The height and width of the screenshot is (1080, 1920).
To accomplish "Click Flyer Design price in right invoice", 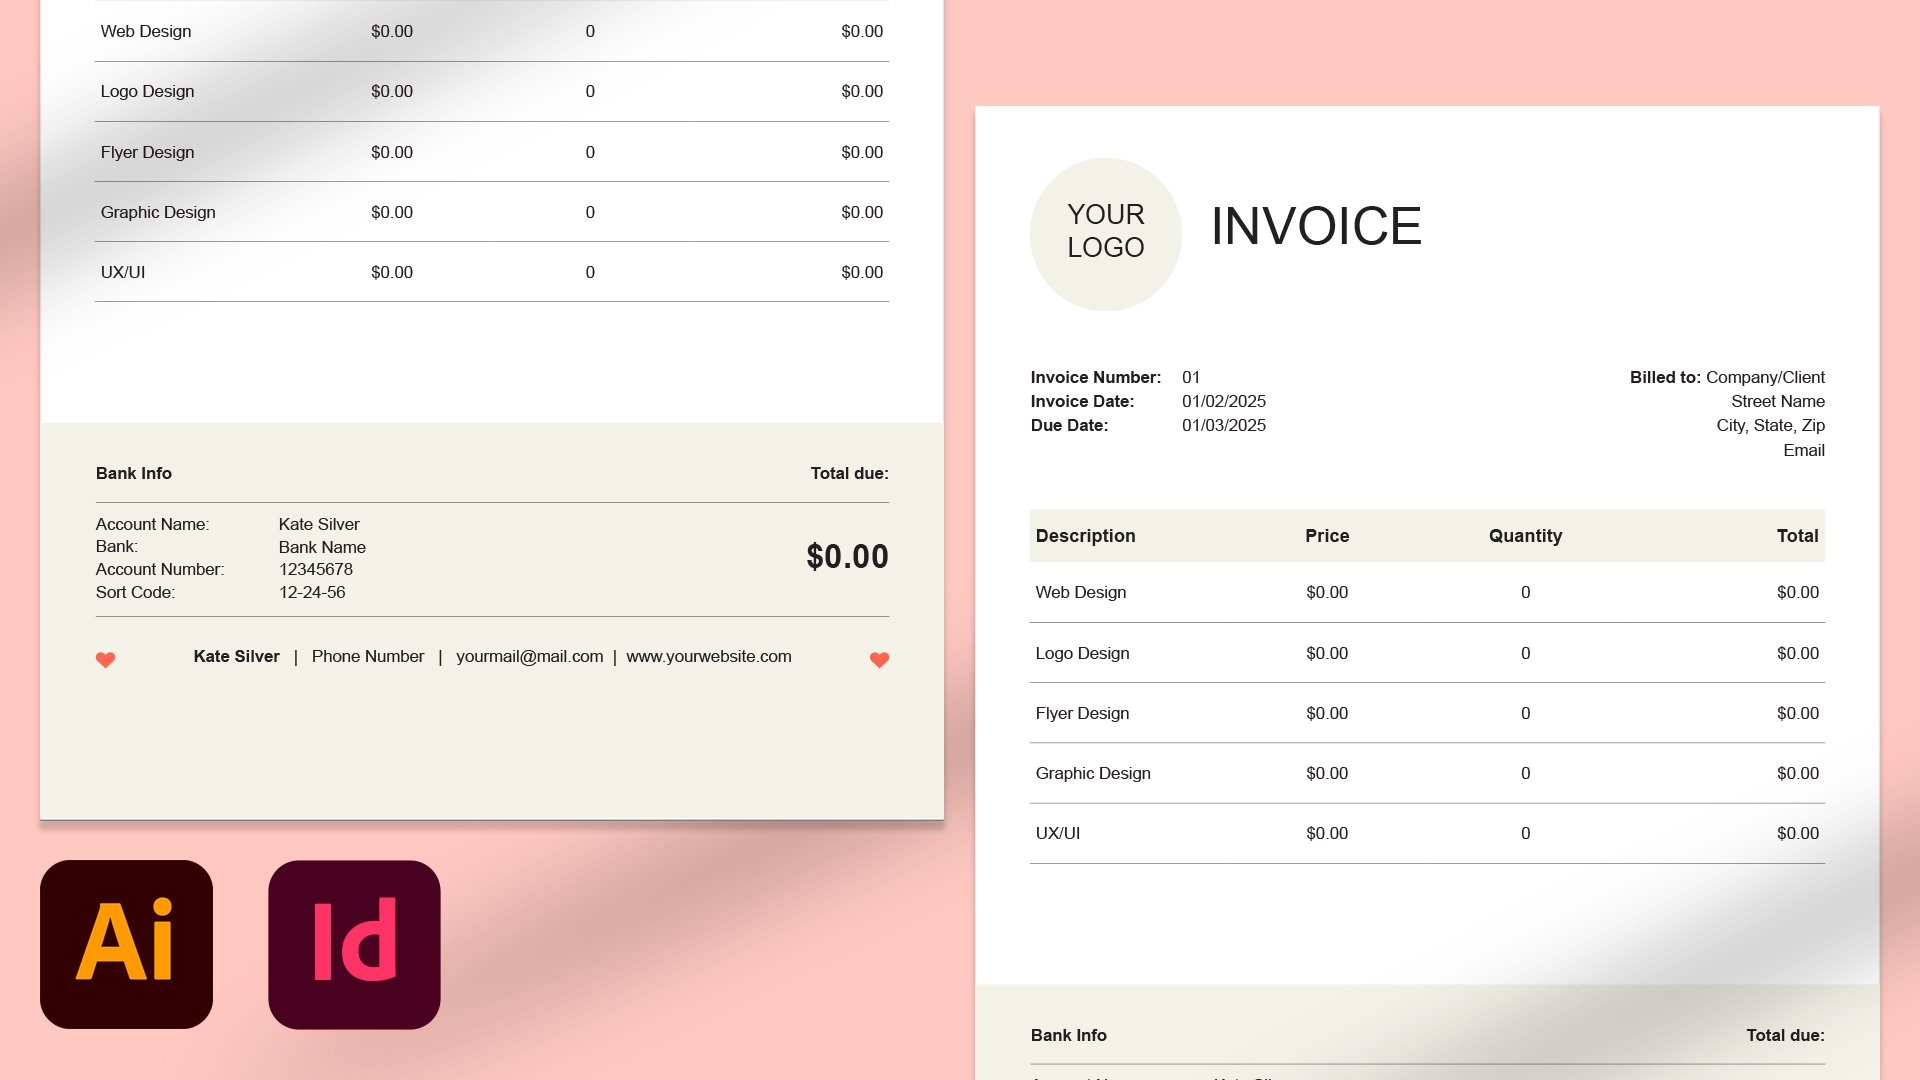I will coord(1327,713).
